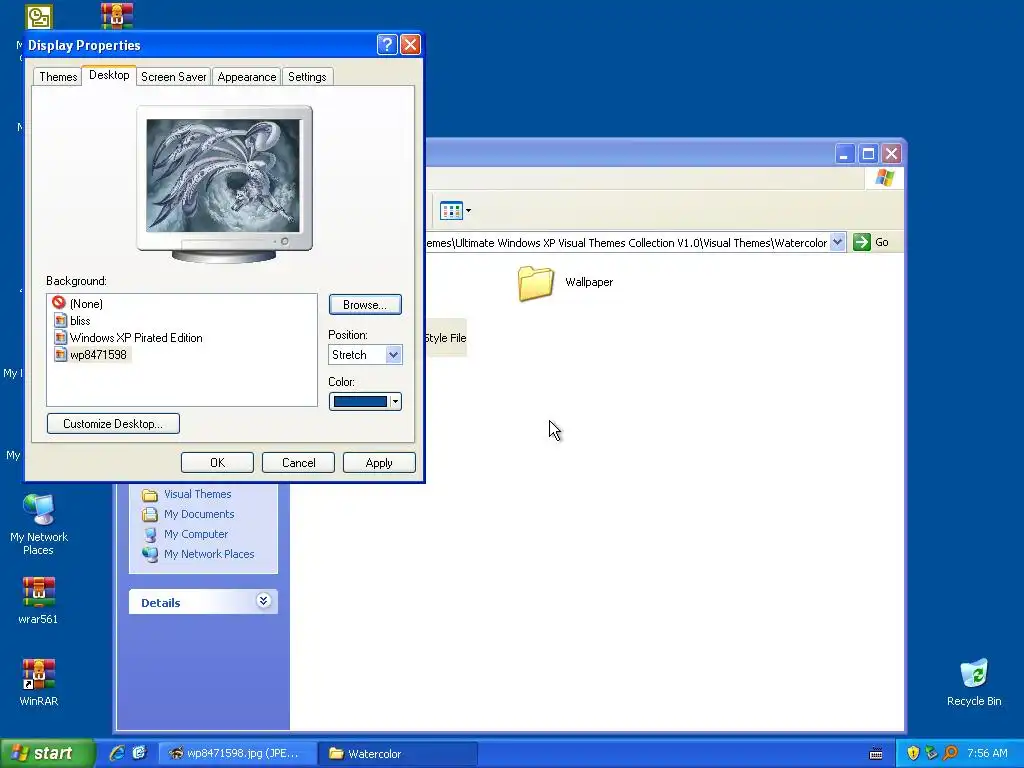This screenshot has width=1024, height=768.
Task: Click the (None) no-background icon
Action: (59, 302)
